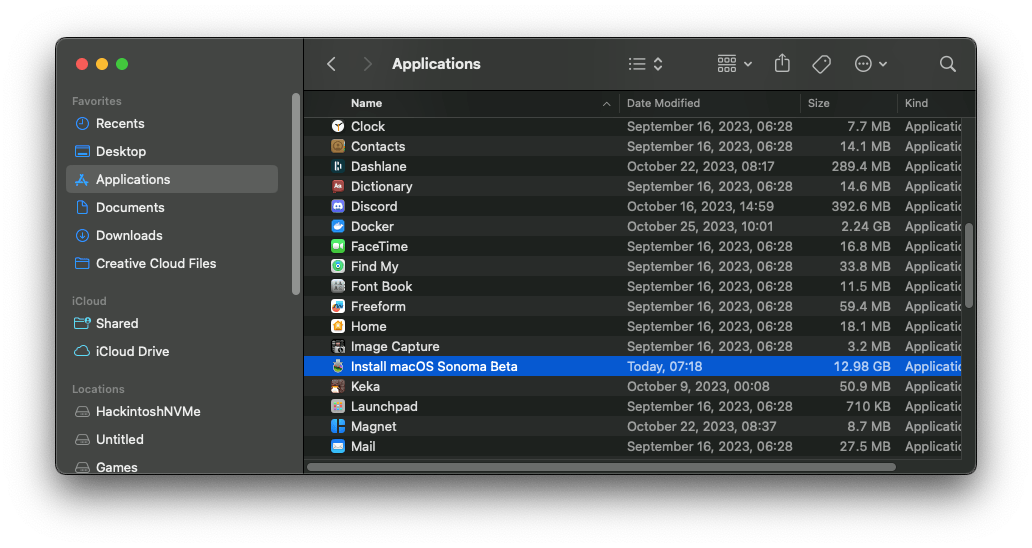Select Applications in the sidebar
This screenshot has width=1032, height=548.
[x=172, y=179]
